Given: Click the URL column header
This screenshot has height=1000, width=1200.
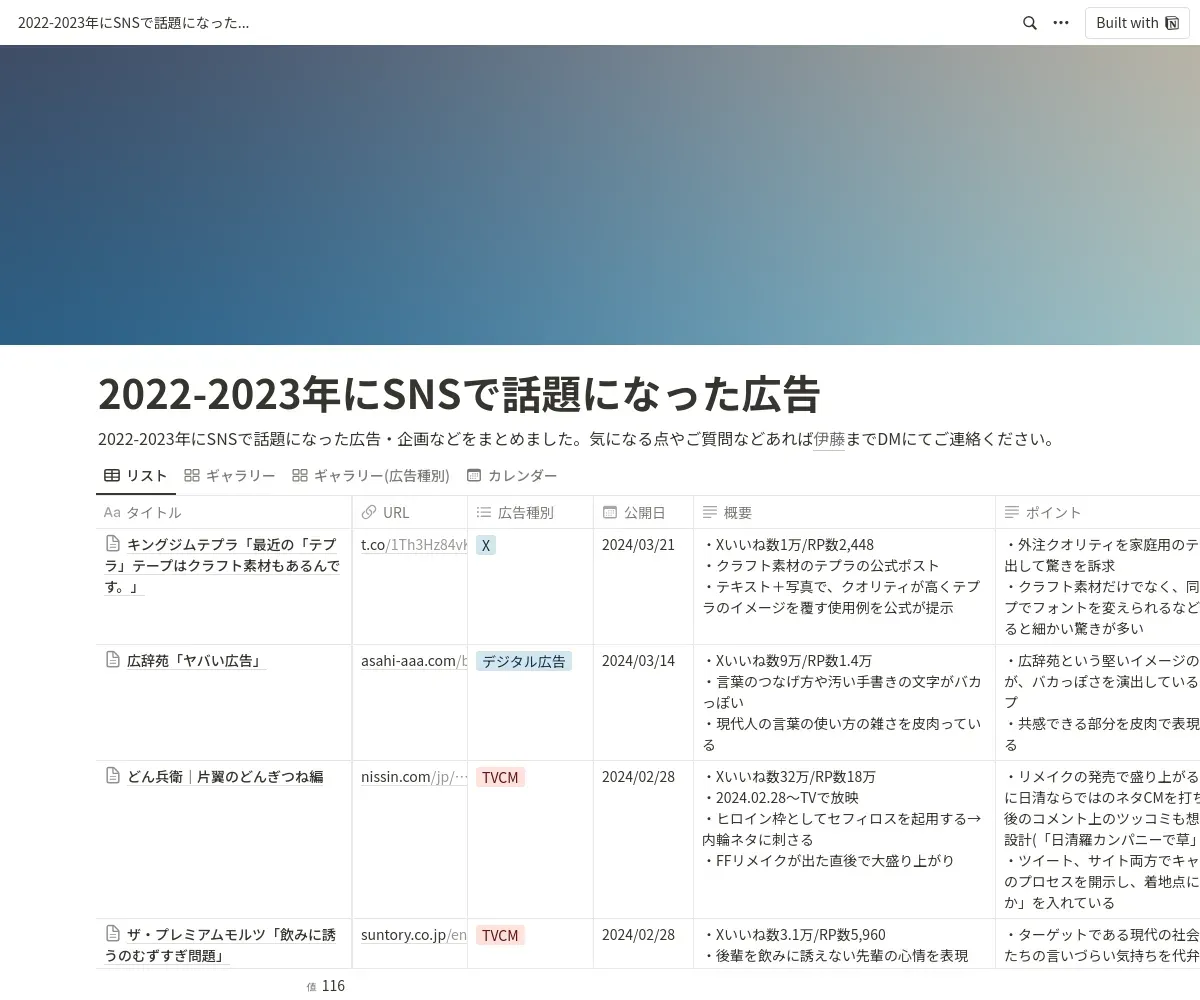Looking at the screenshot, I should coord(410,512).
